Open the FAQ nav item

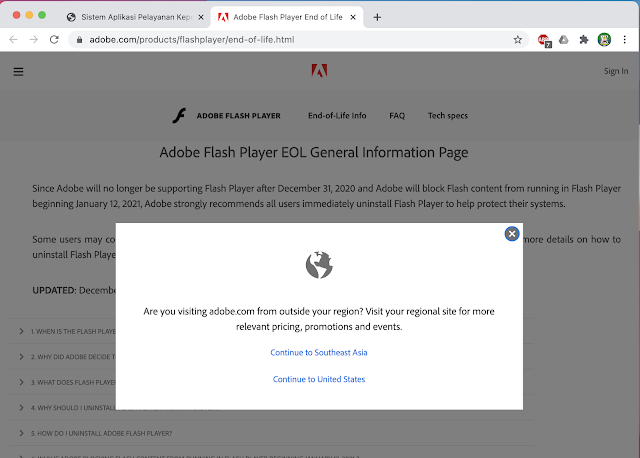(397, 116)
